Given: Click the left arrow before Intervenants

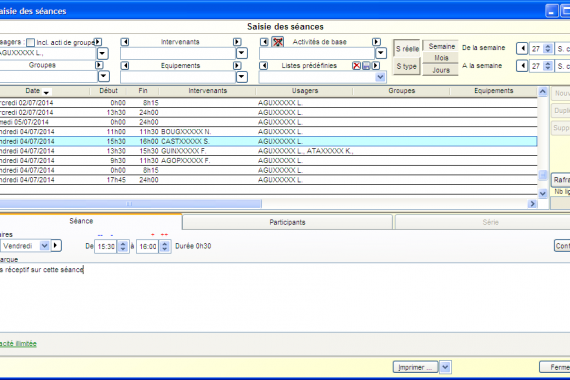Looking at the screenshot, I should 125,42.
